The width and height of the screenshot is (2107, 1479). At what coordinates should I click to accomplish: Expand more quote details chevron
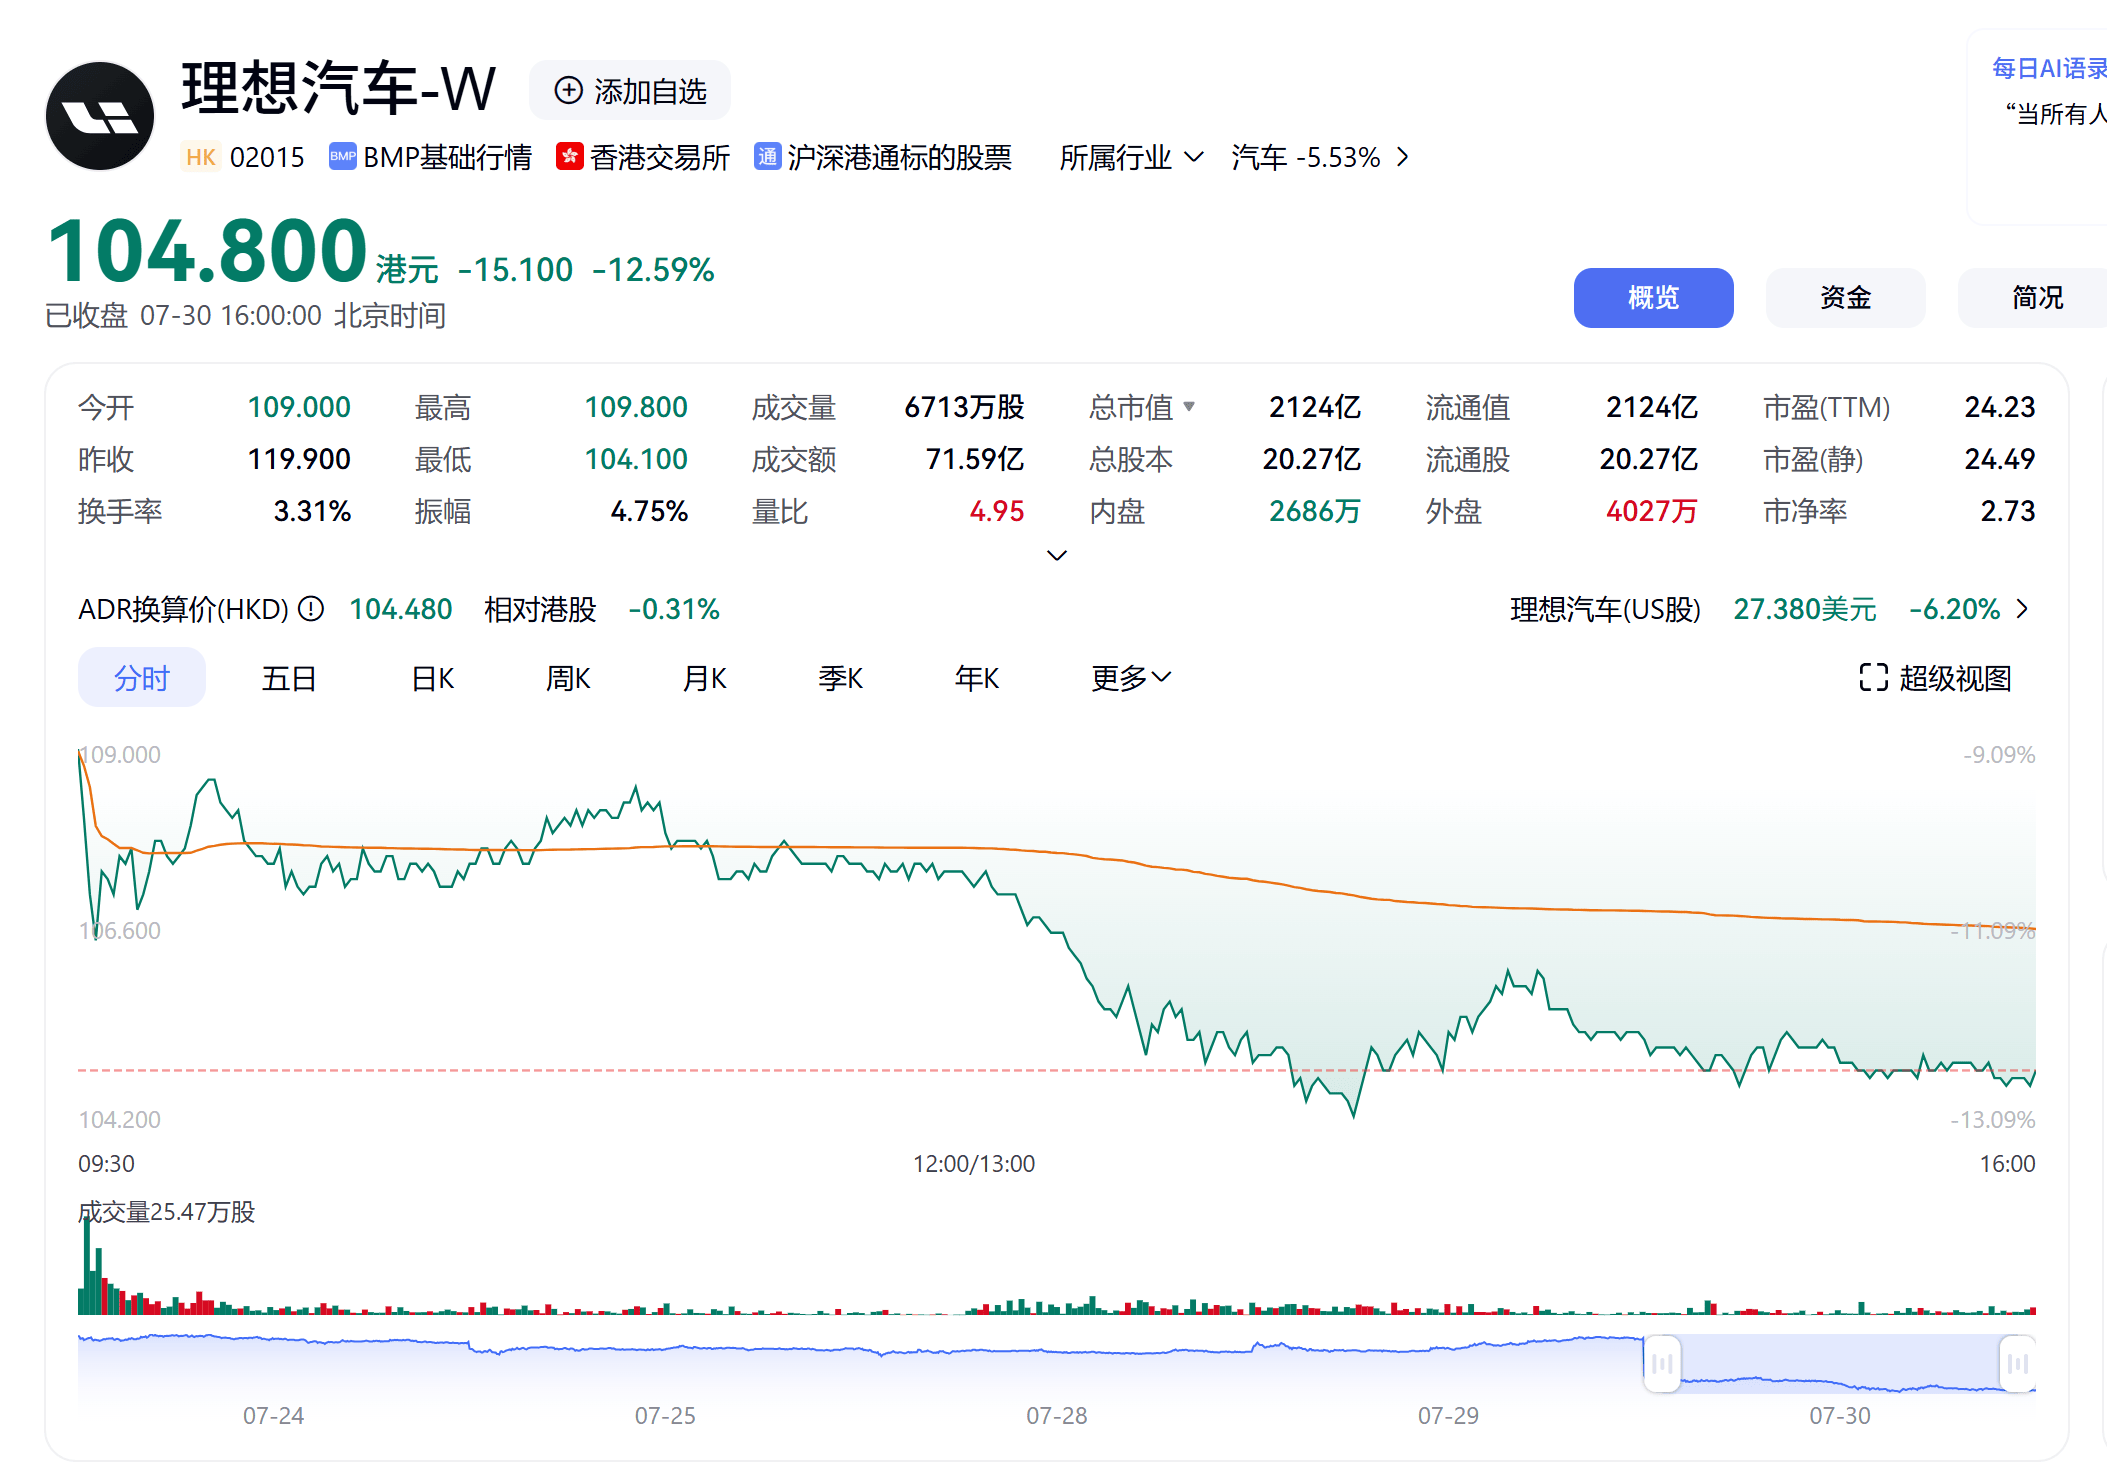tap(1057, 555)
